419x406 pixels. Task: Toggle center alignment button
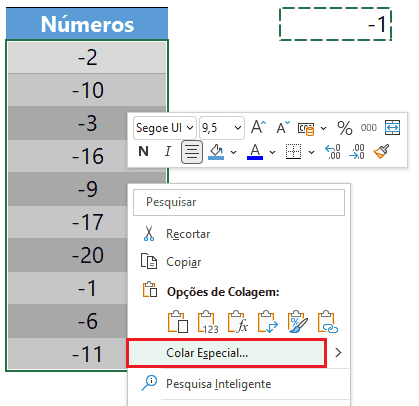[x=192, y=152]
